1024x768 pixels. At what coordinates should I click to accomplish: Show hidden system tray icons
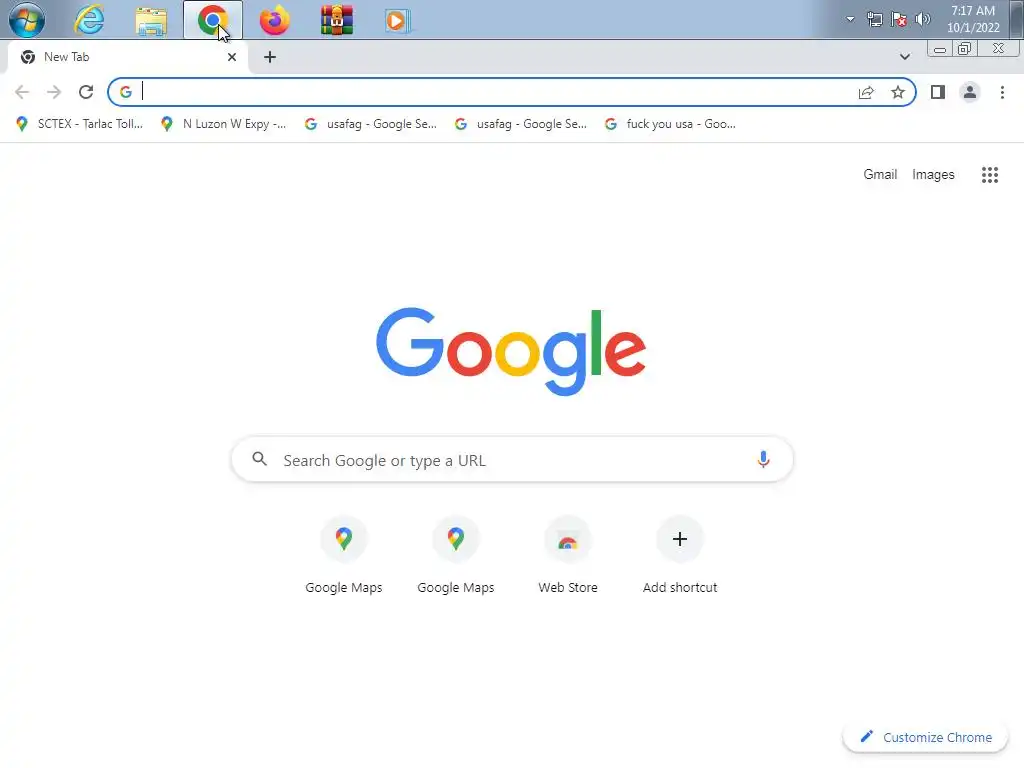tap(850, 19)
